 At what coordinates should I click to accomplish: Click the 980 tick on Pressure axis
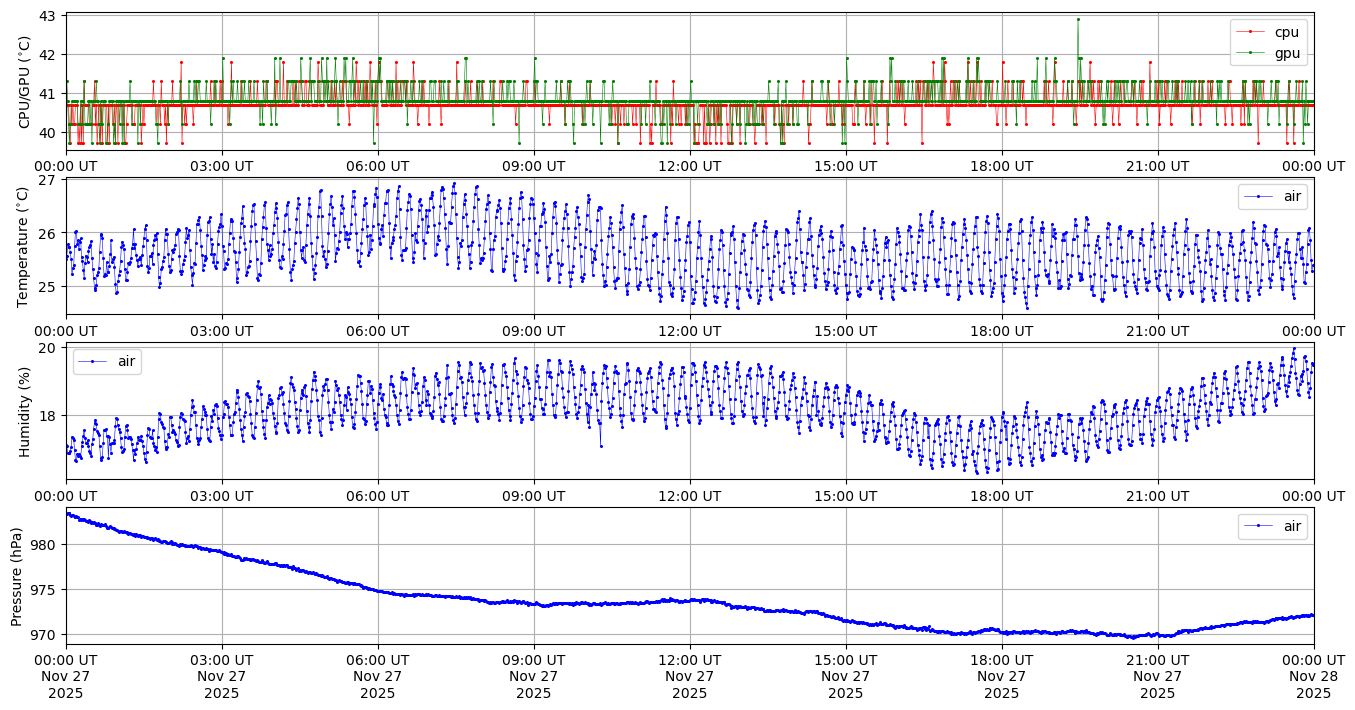[x=47, y=545]
